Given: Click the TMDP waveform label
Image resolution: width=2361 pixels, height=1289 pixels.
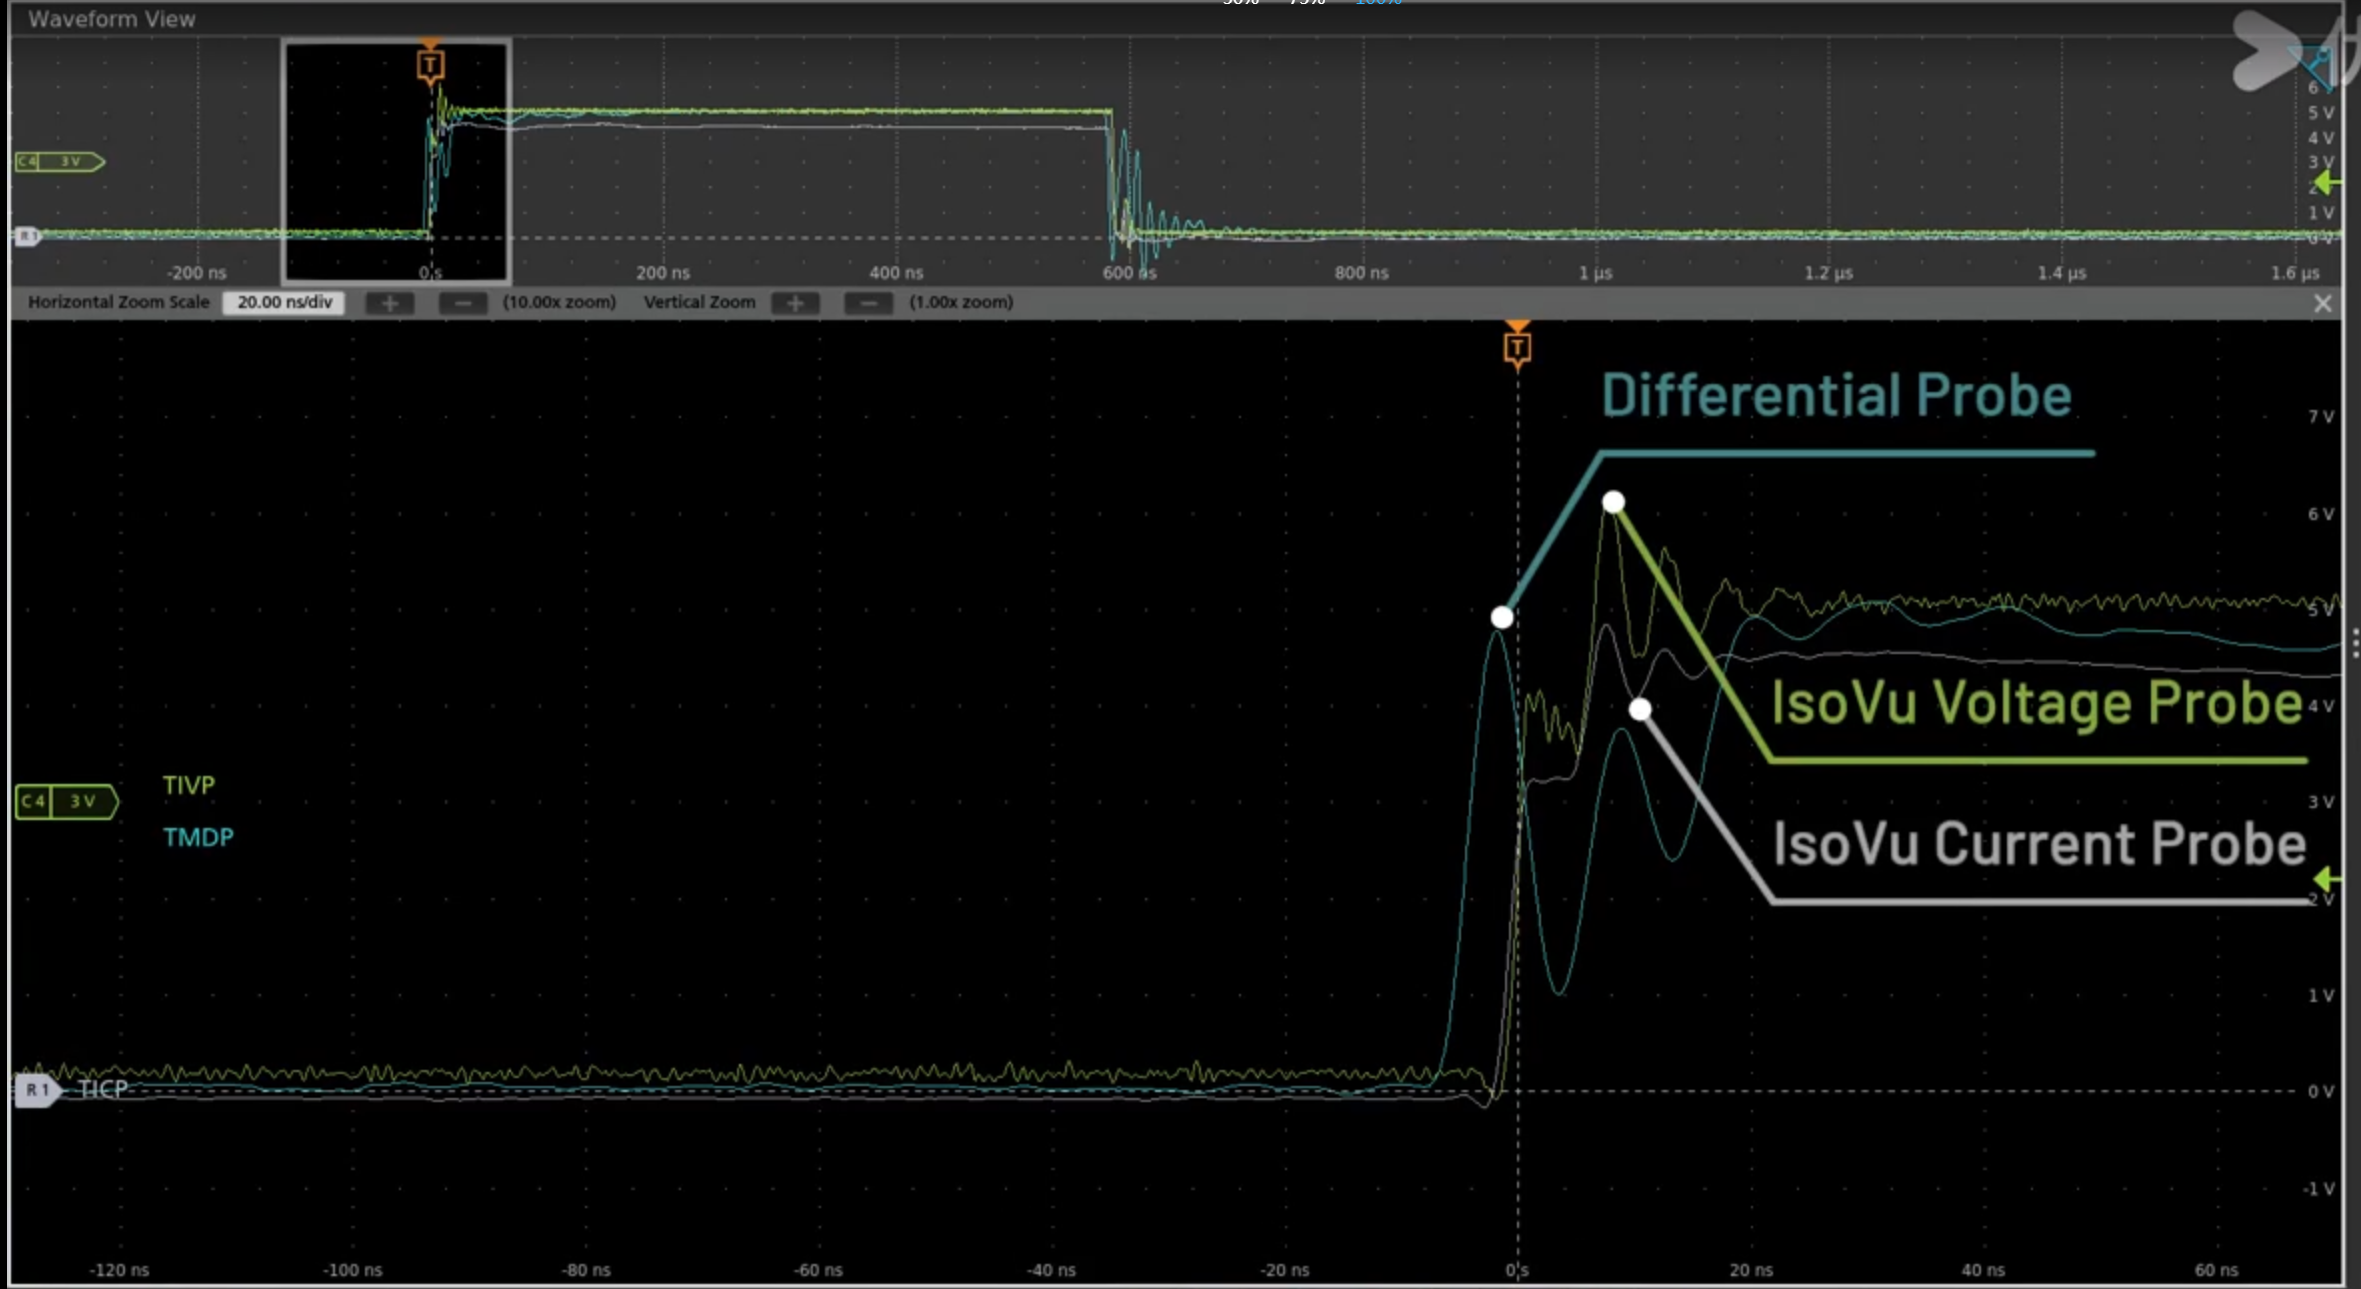Looking at the screenshot, I should coord(198,837).
